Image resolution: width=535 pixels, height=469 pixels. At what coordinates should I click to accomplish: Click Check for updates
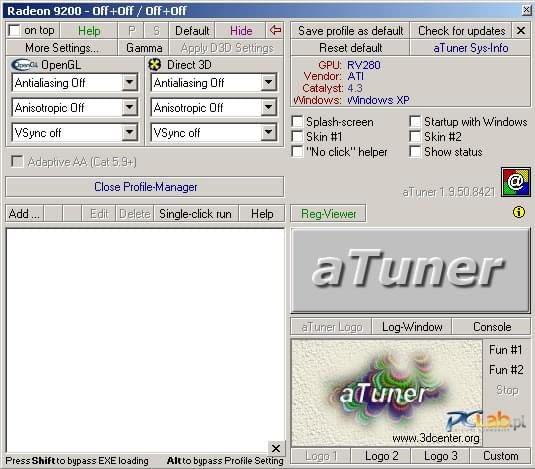coord(461,31)
